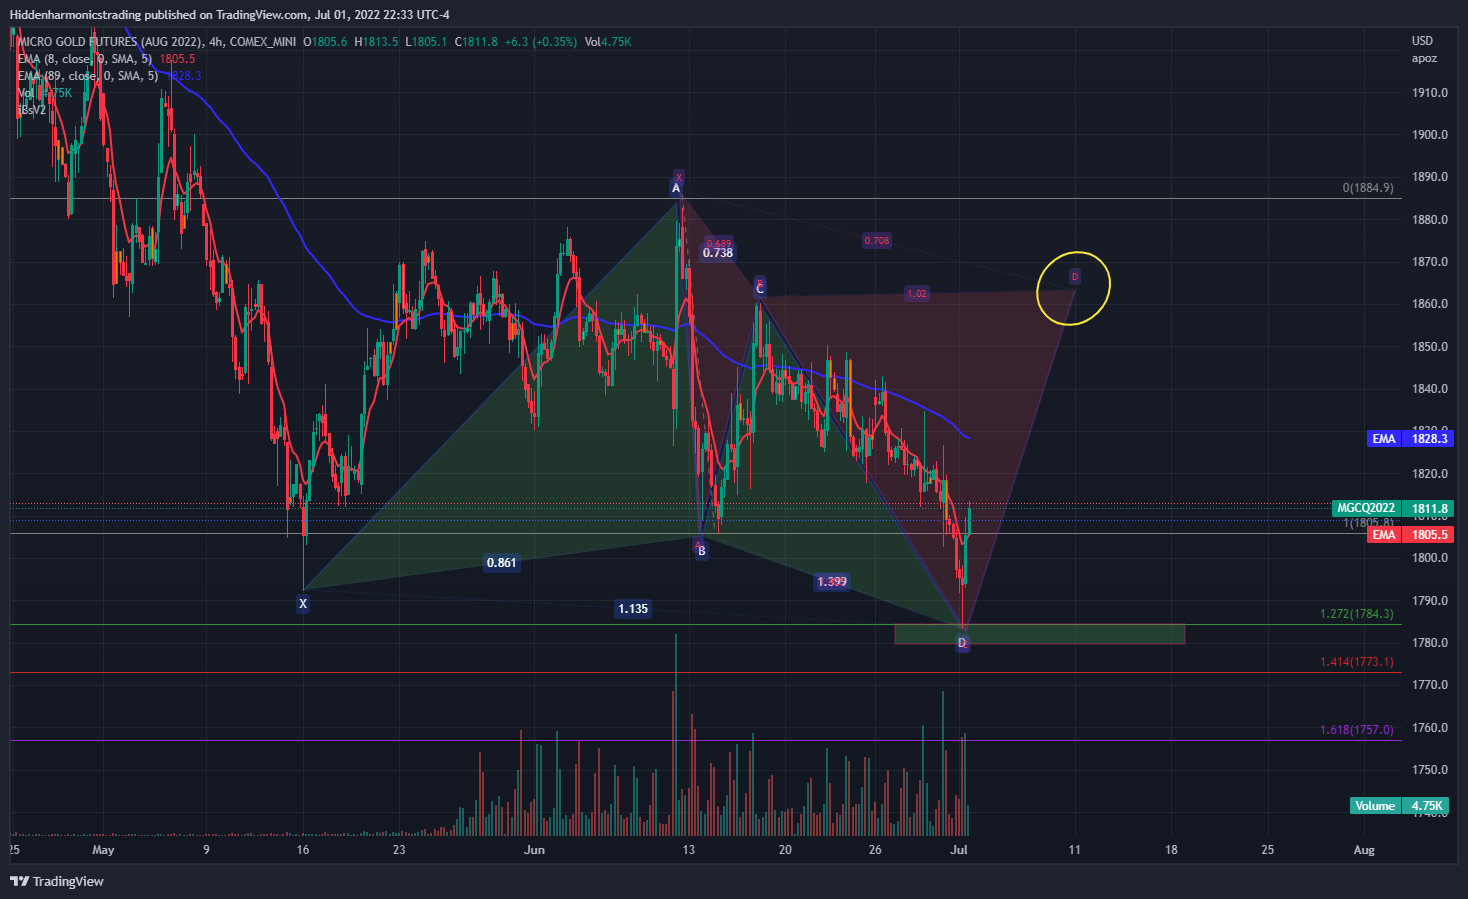Click the 11 date label on the time axis
Image resolution: width=1468 pixels, height=899 pixels.
(x=1075, y=850)
